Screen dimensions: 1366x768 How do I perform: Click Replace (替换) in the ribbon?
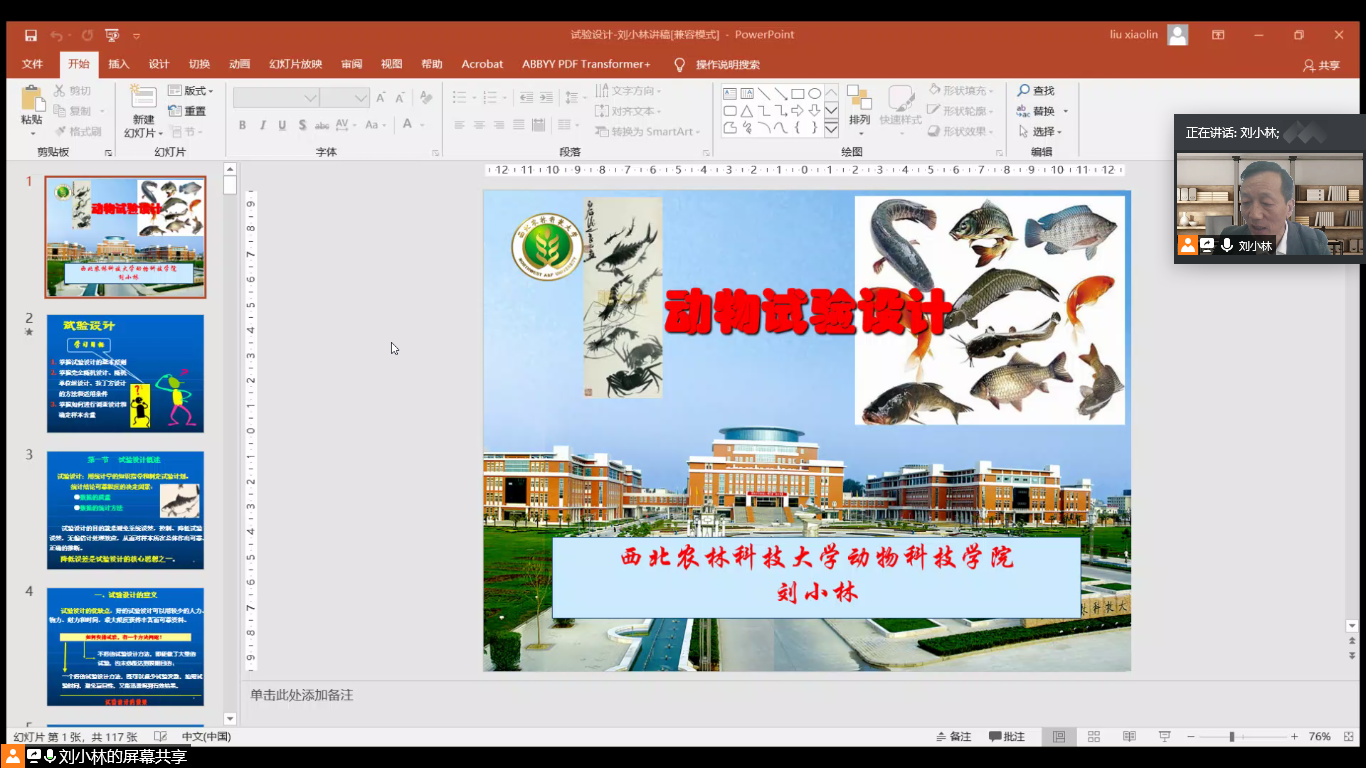[x=1037, y=112]
